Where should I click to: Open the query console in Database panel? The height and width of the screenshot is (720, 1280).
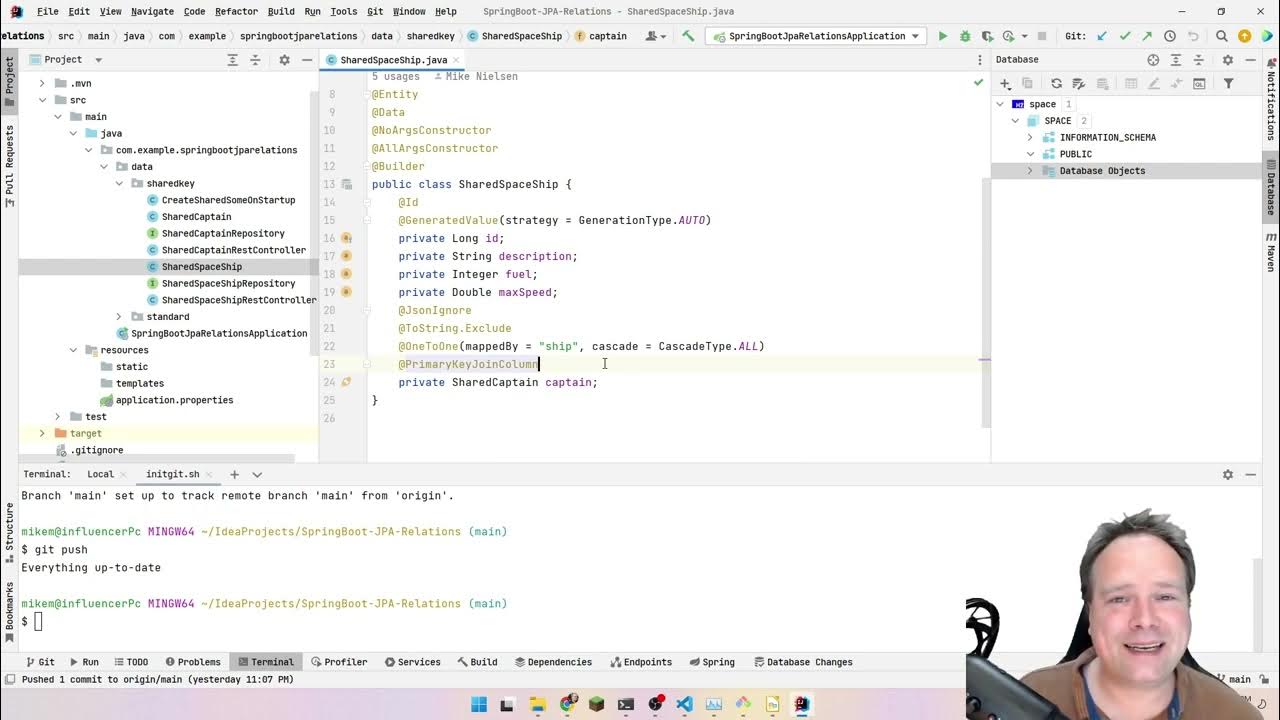[1200, 84]
